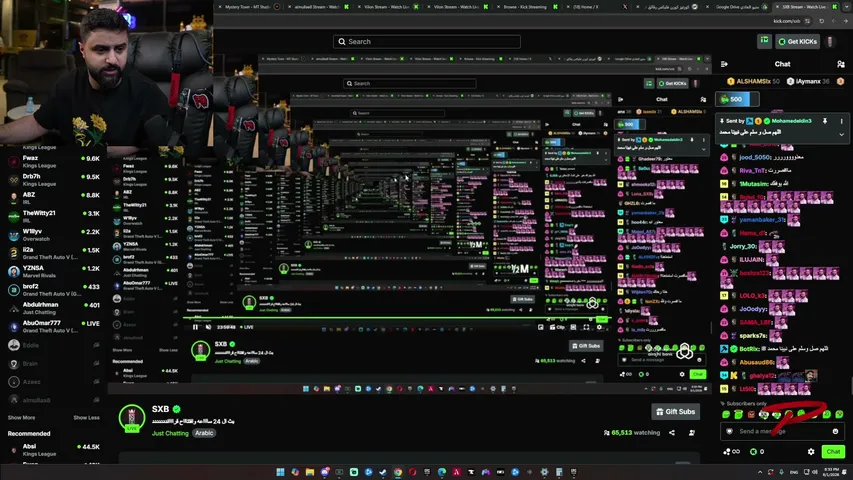Click the Gift Subs button beside 65,513 watching
853x480 pixels.
[676, 412]
